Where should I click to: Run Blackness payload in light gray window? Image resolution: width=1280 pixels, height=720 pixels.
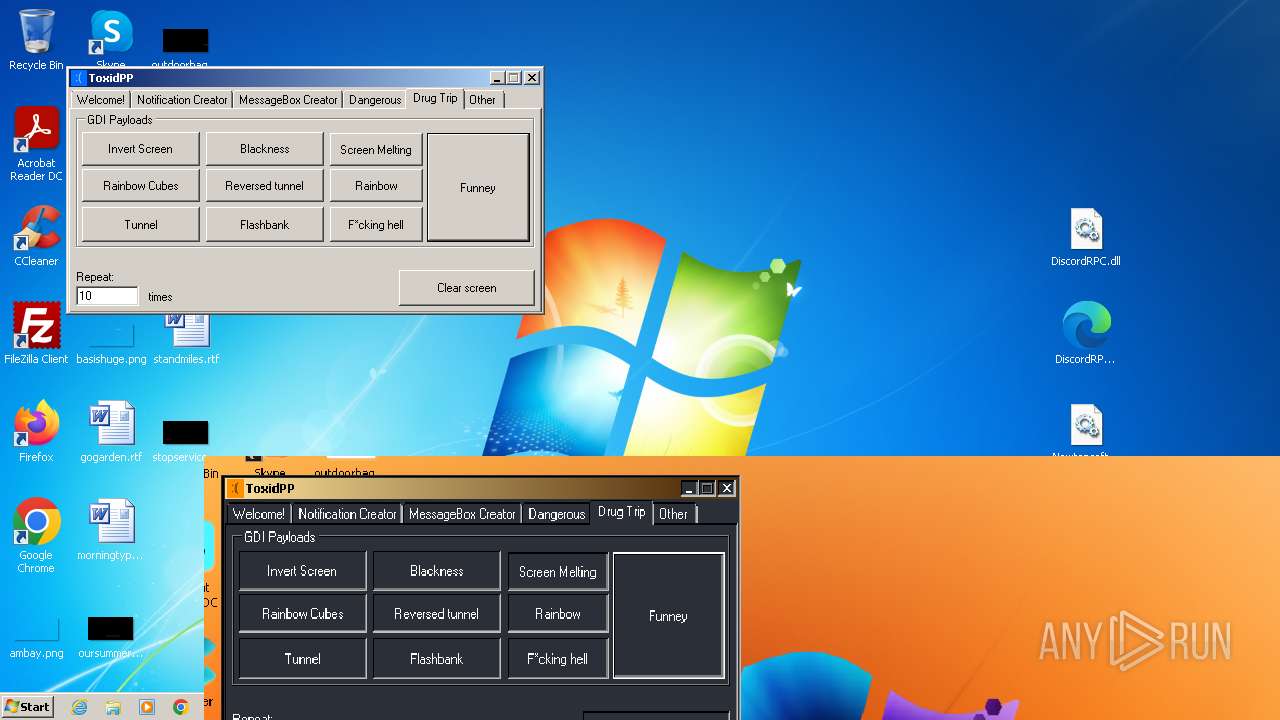265,149
